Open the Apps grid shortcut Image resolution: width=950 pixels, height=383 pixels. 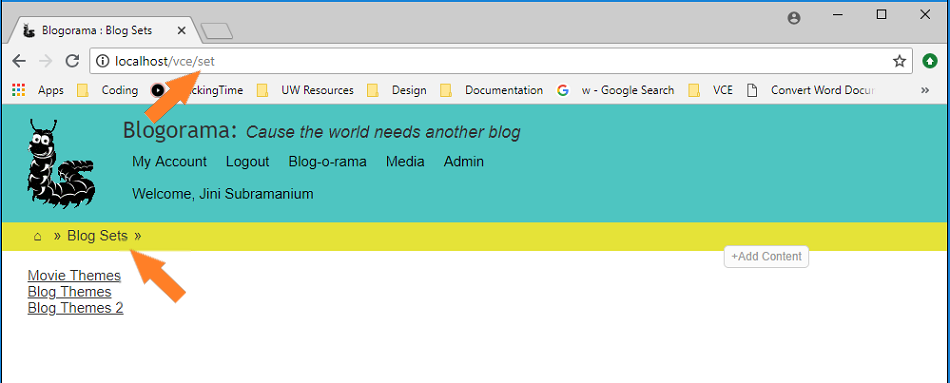[38, 90]
